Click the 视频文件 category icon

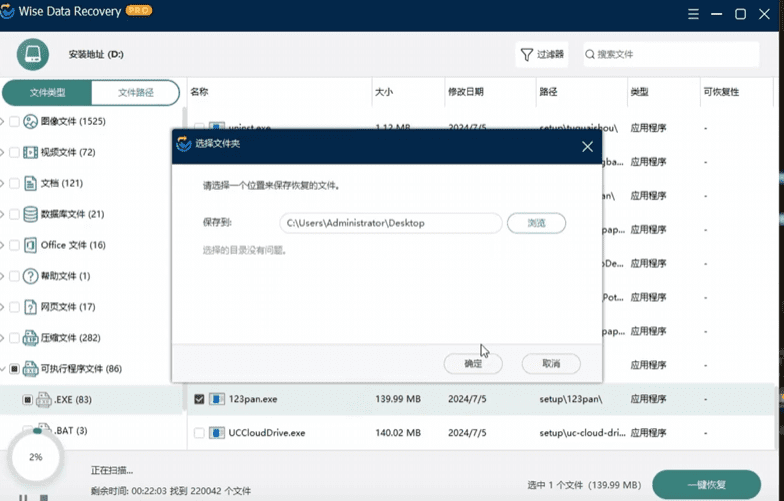[x=30, y=153]
